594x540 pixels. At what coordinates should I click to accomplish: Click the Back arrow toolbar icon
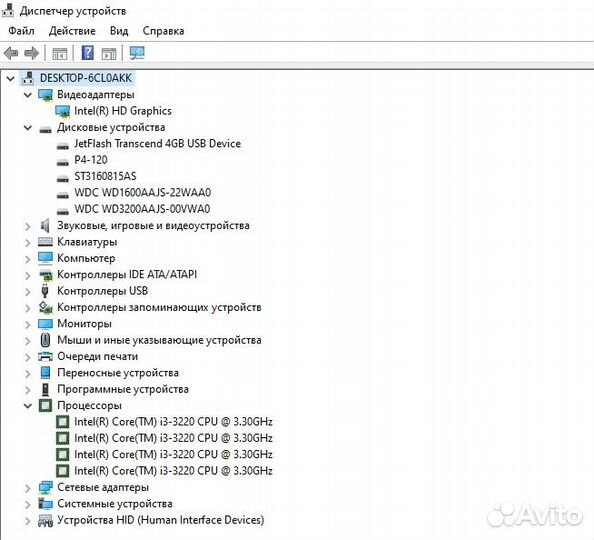click(x=11, y=53)
